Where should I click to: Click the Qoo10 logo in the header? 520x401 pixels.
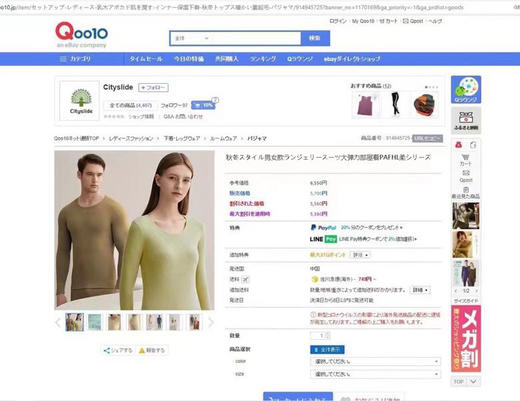pos(81,35)
